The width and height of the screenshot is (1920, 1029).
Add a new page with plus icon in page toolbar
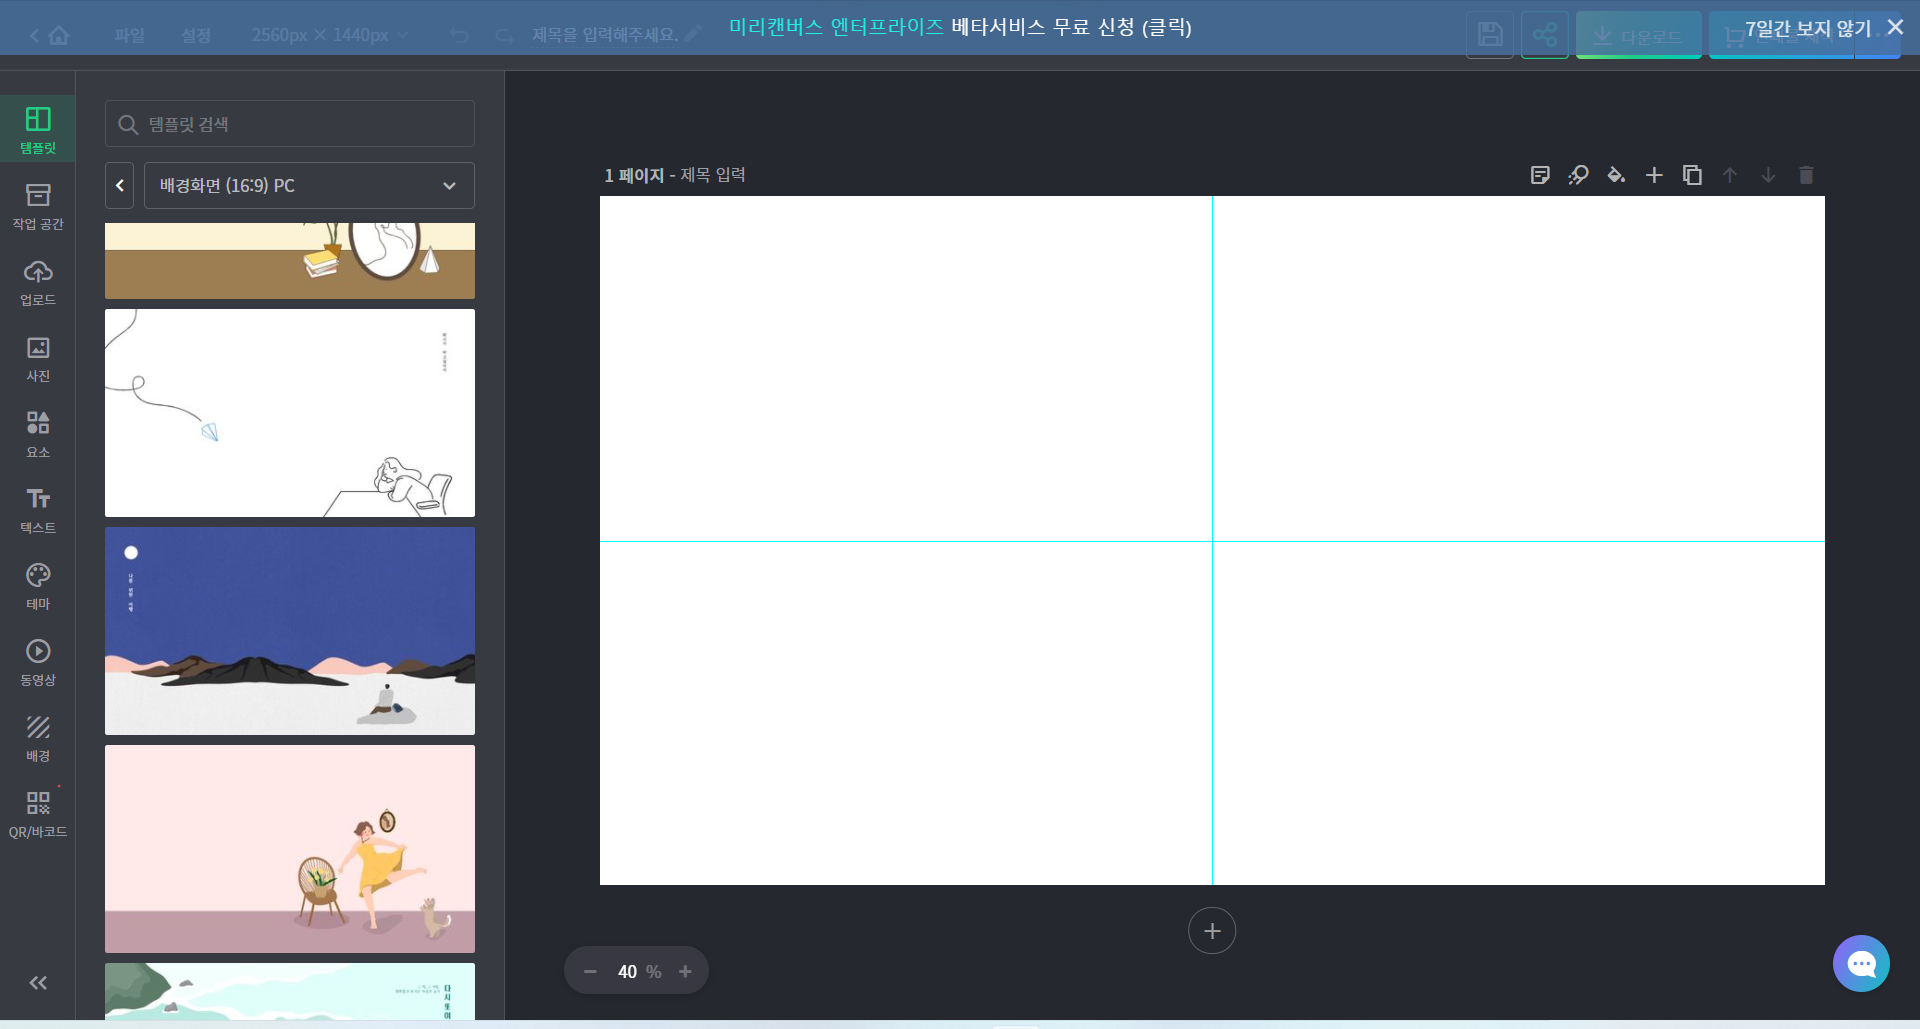(x=1654, y=175)
